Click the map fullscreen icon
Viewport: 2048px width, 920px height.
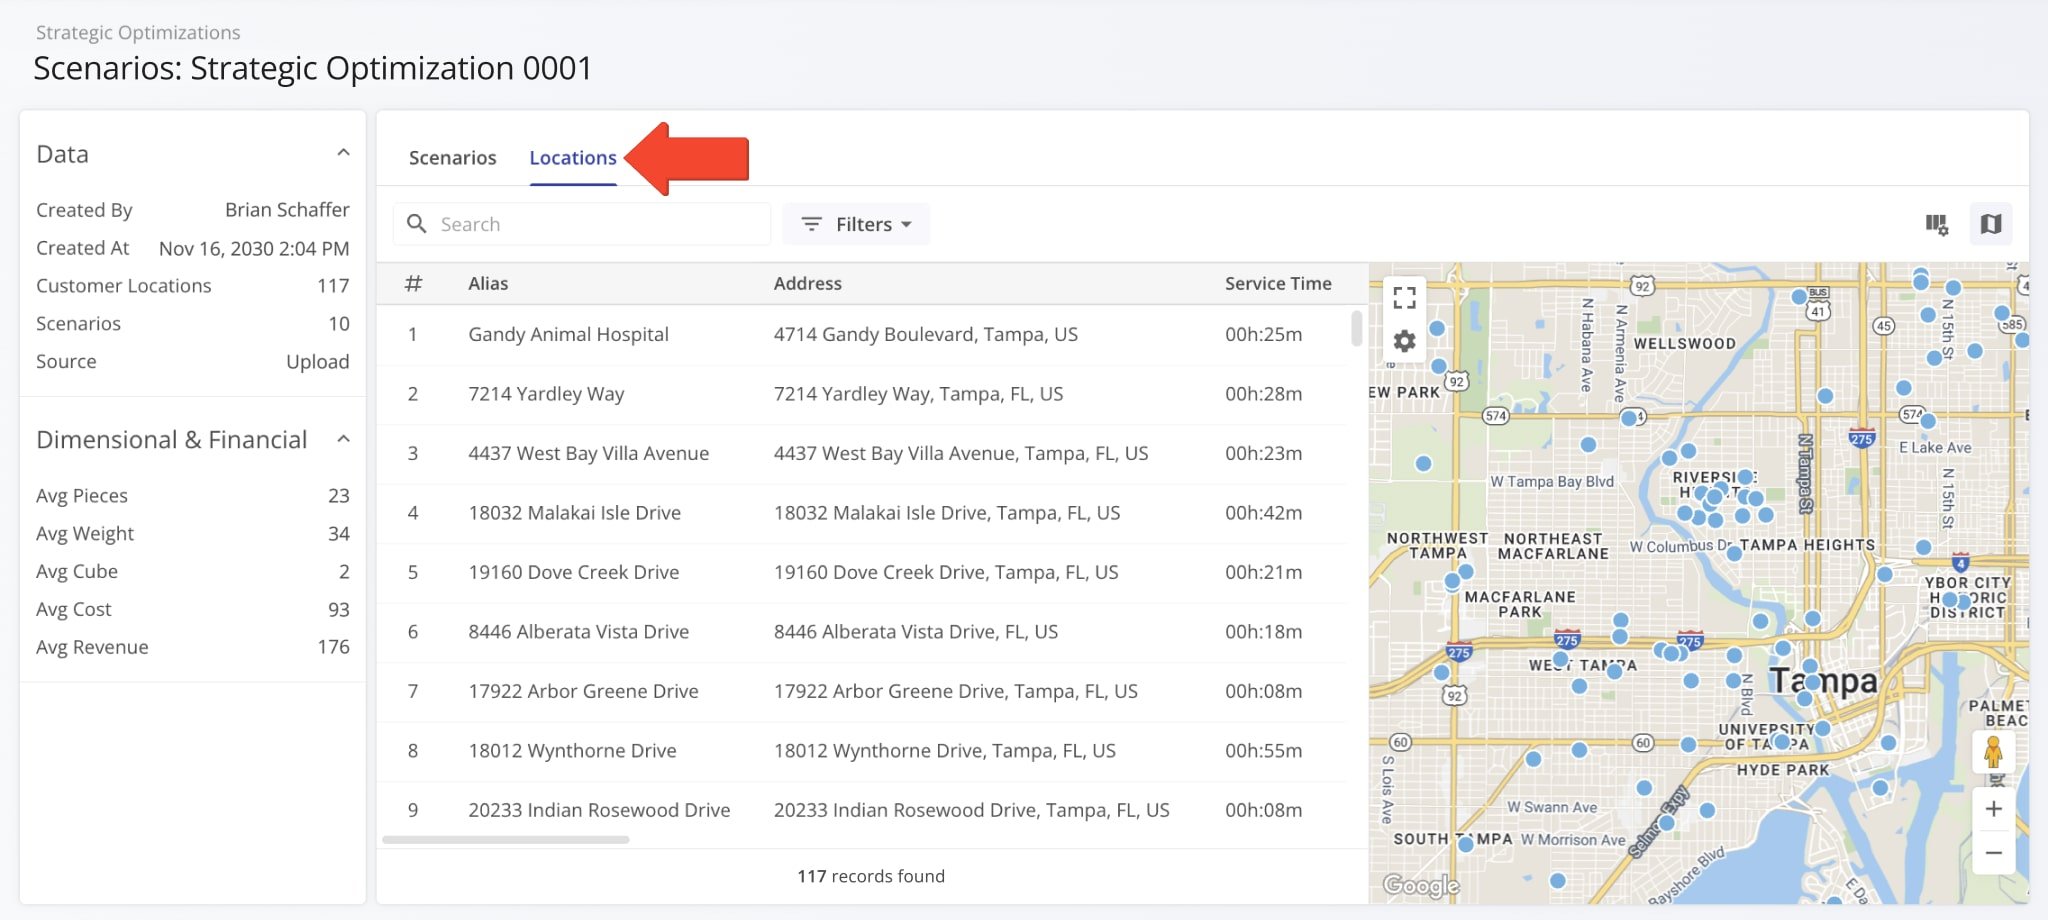coord(1404,297)
